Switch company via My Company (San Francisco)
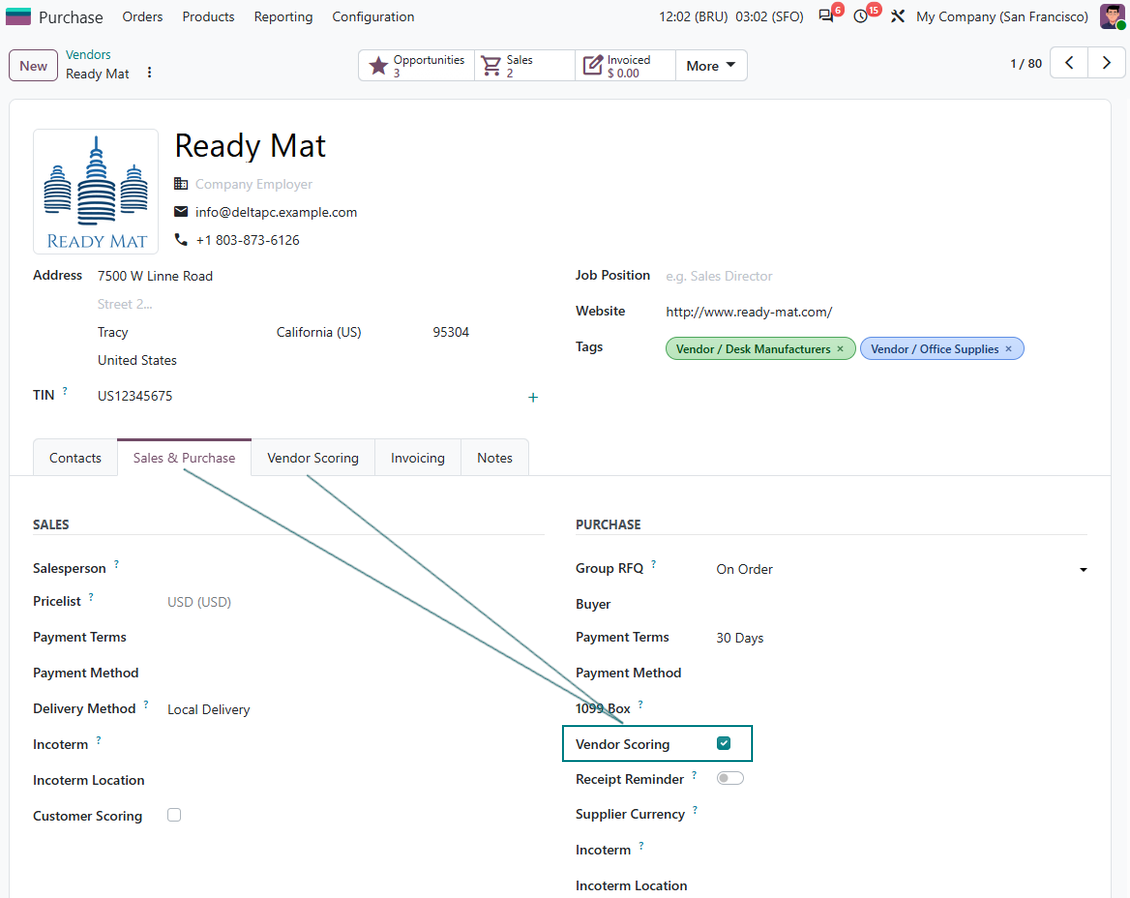 1002,17
